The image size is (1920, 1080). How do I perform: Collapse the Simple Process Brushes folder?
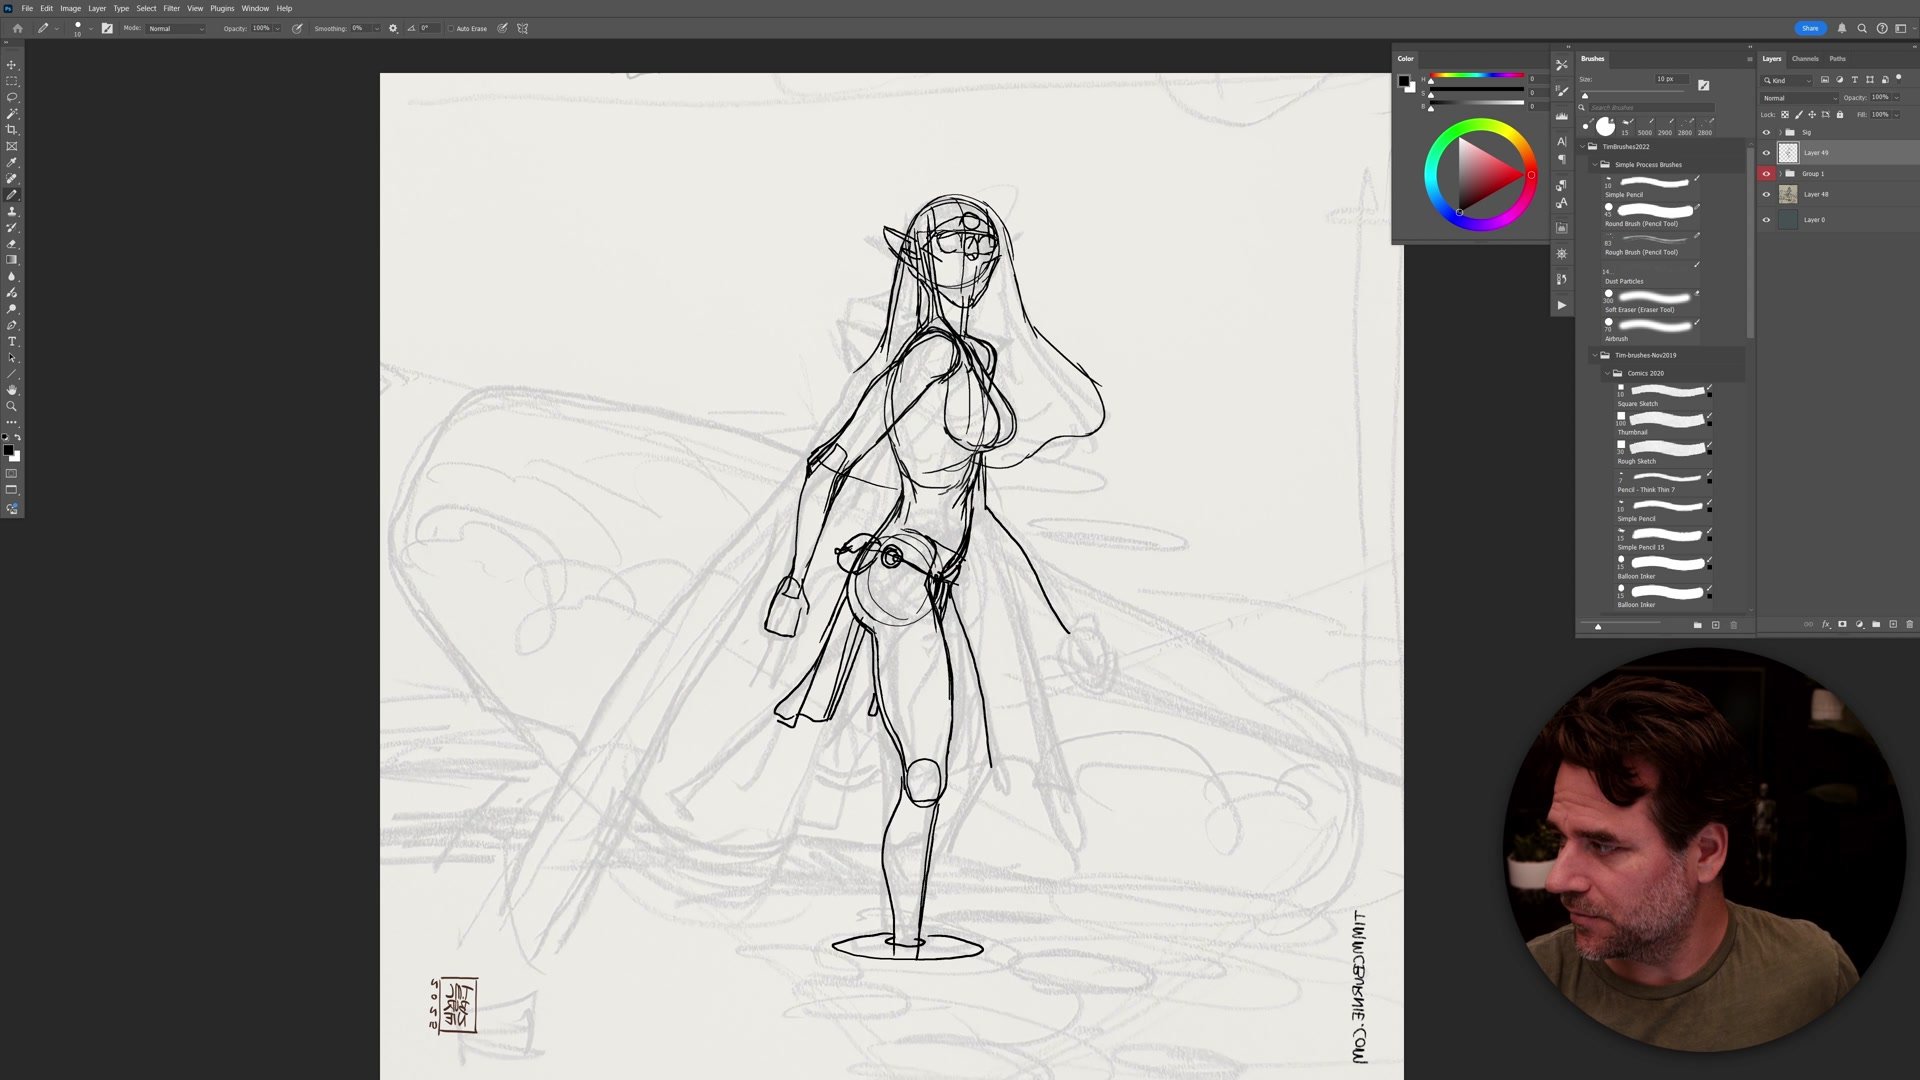1595,165
